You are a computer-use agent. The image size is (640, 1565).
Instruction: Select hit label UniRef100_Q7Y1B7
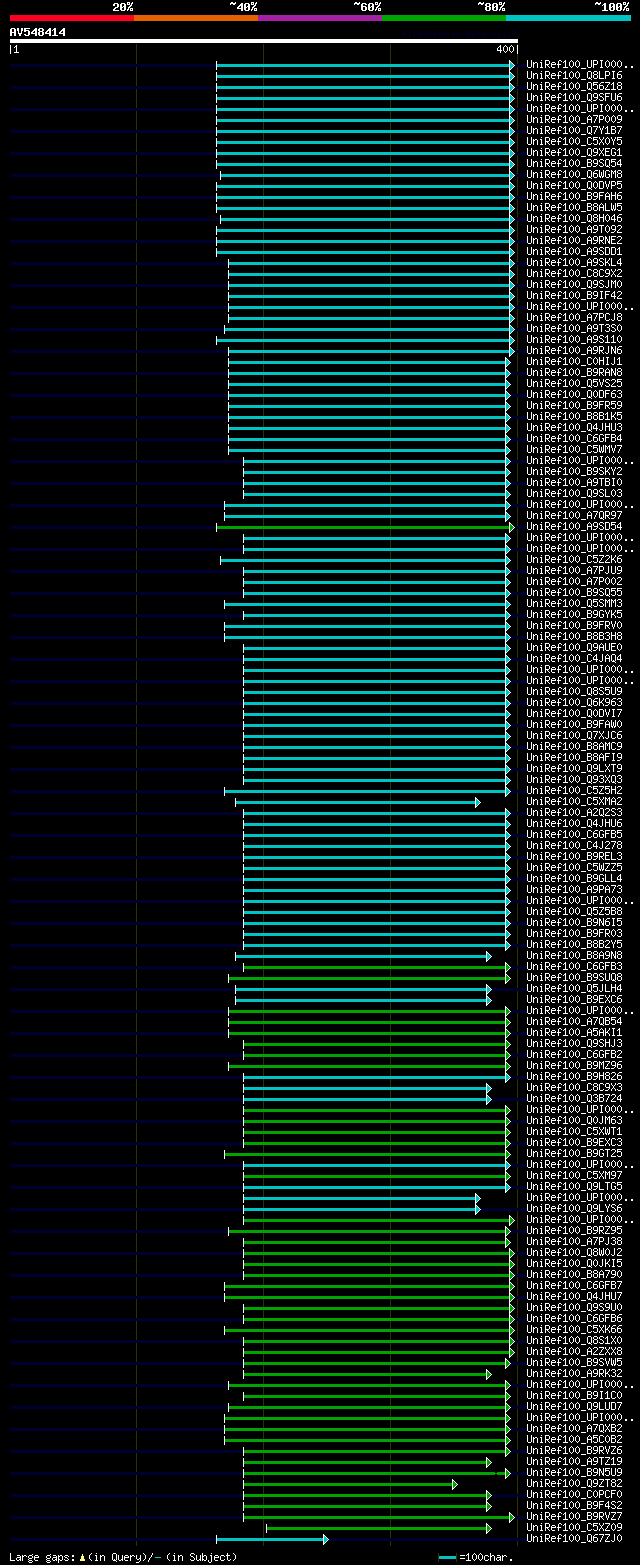(x=574, y=130)
